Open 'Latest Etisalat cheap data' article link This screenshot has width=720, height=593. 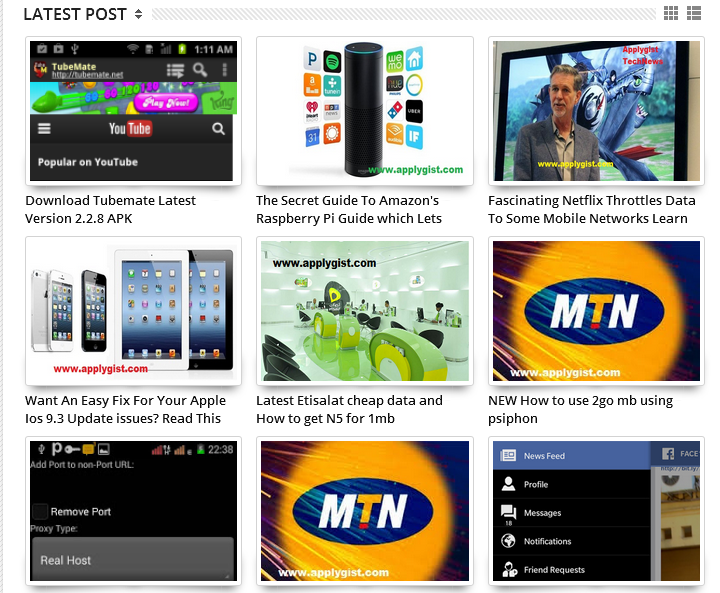349,409
